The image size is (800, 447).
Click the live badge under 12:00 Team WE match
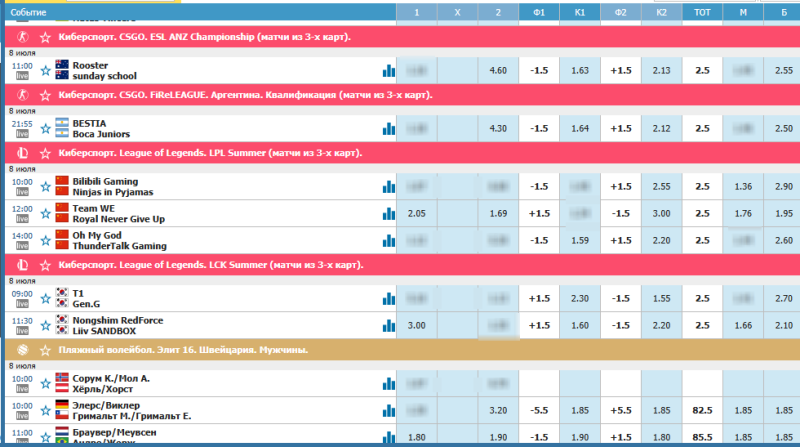(x=22, y=218)
